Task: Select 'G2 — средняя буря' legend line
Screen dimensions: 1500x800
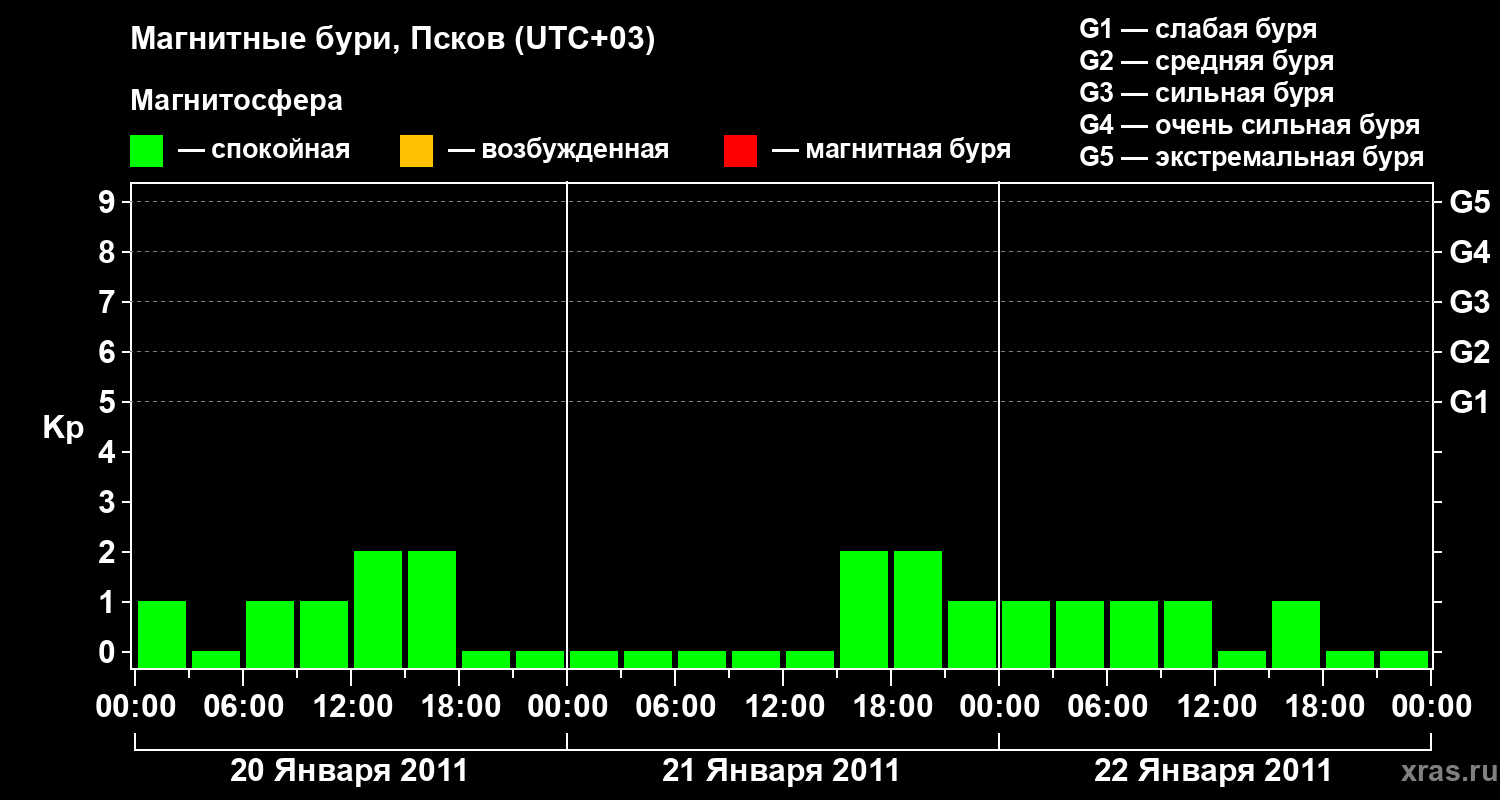Action: [x=1206, y=61]
